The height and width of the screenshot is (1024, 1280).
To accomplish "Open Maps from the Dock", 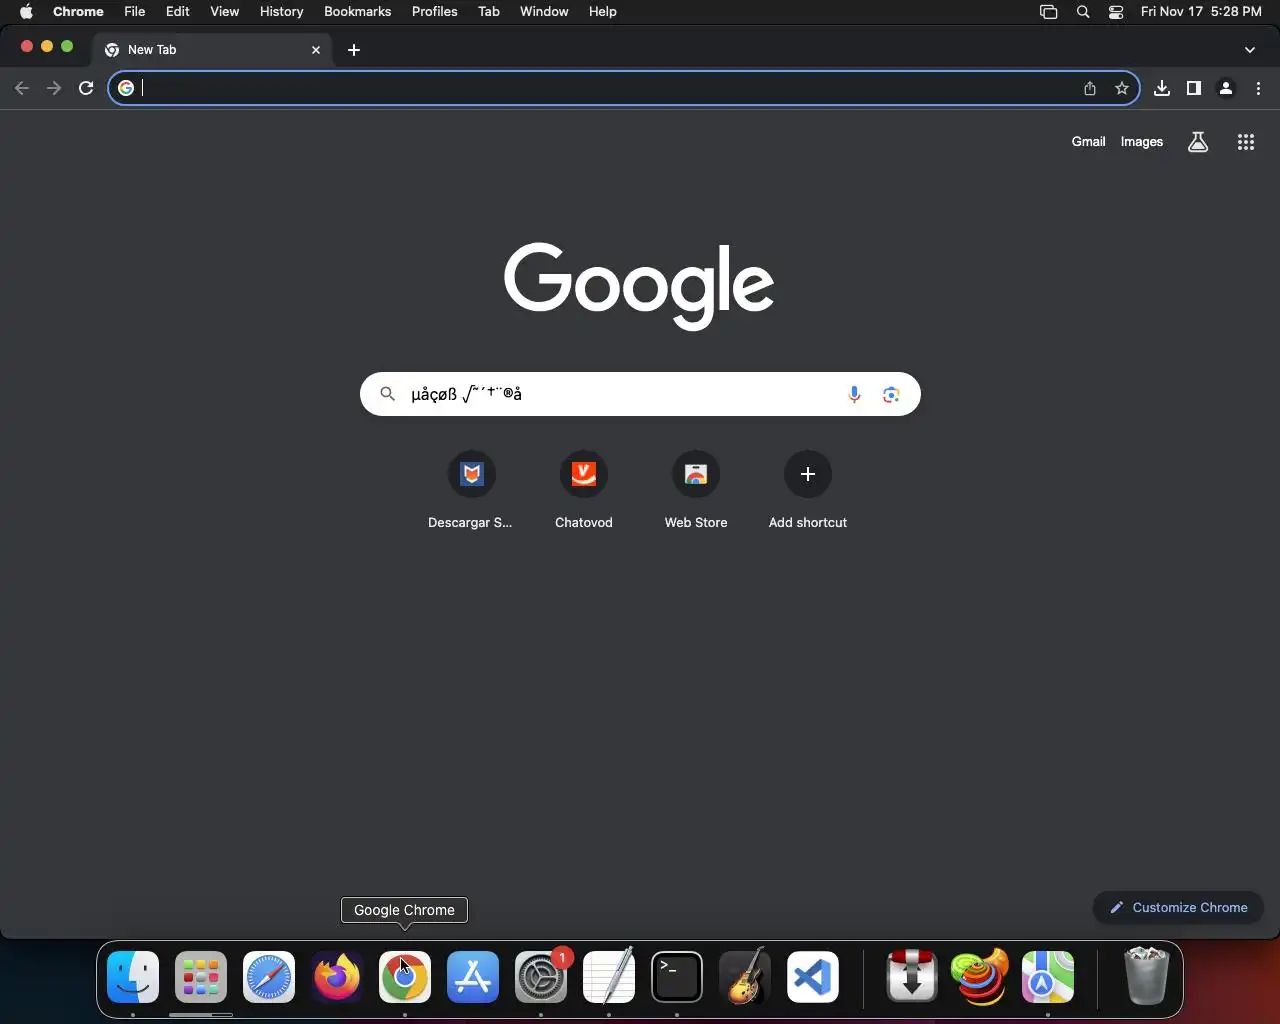I will 1048,977.
